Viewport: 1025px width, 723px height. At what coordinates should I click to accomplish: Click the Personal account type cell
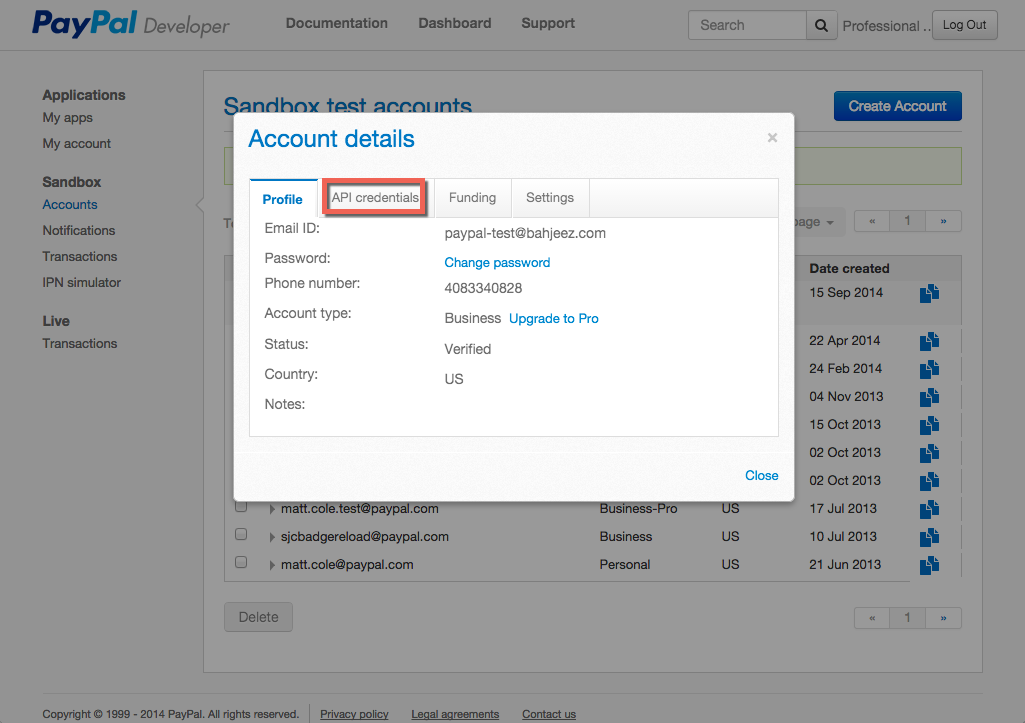pyautogui.click(x=625, y=565)
